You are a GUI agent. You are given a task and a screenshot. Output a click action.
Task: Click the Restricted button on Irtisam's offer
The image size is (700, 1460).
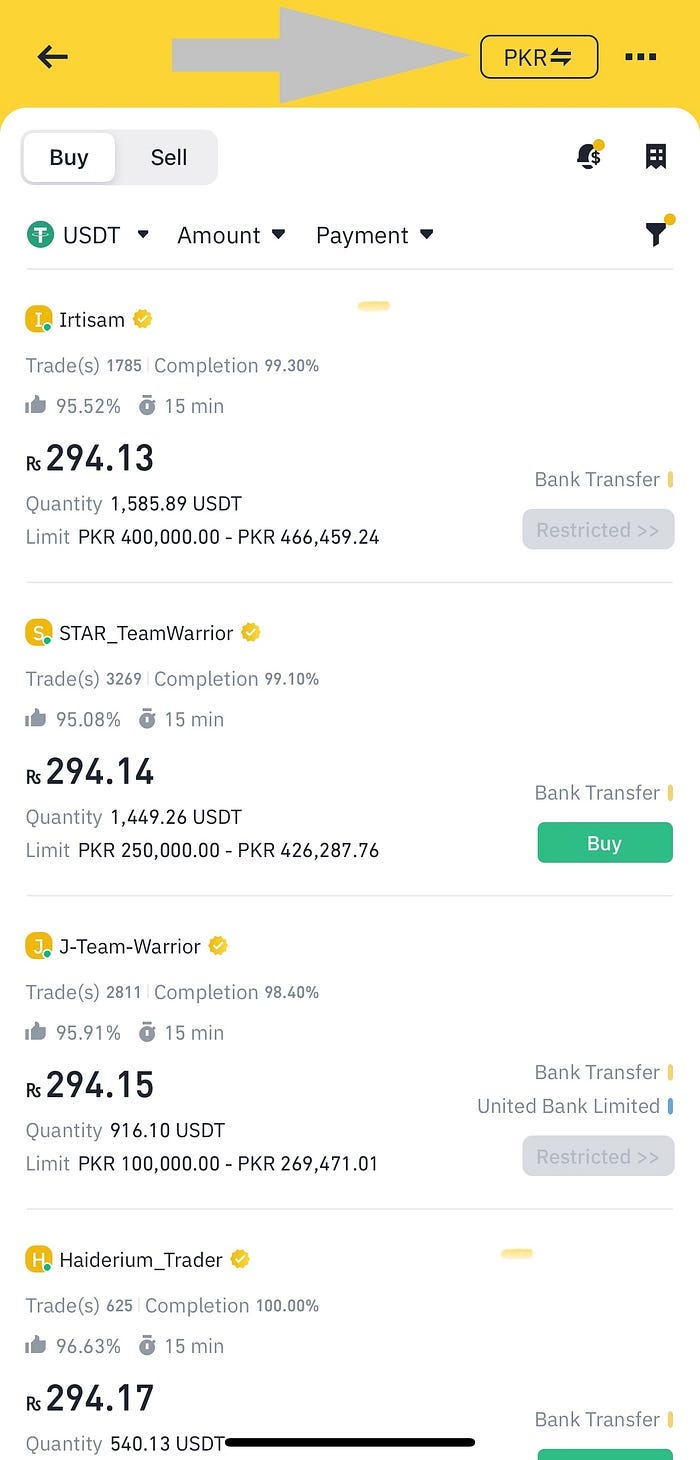(598, 529)
